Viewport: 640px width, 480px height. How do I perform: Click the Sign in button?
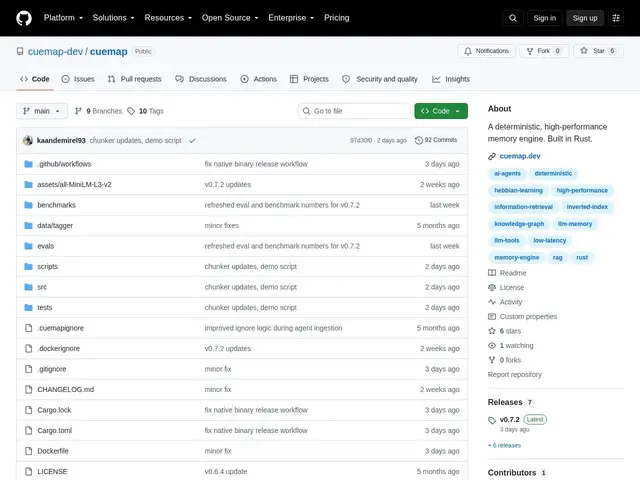pyautogui.click(x=544, y=18)
